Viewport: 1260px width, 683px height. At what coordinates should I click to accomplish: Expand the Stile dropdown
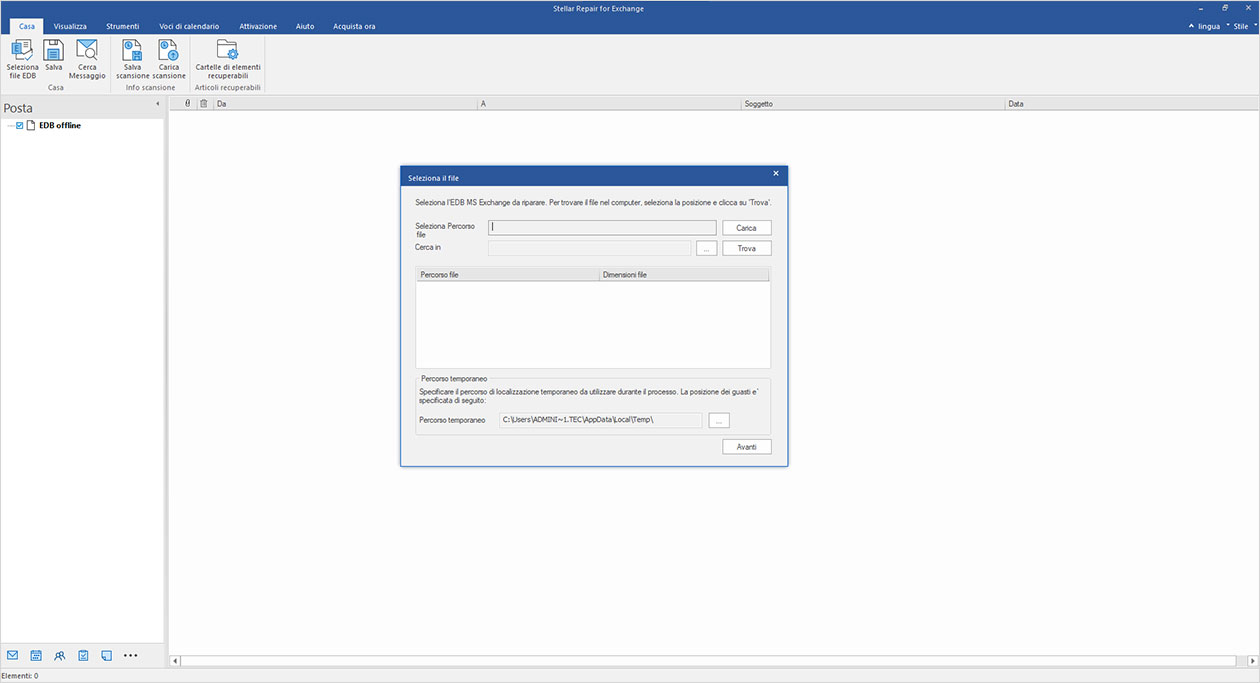[x=1243, y=26]
